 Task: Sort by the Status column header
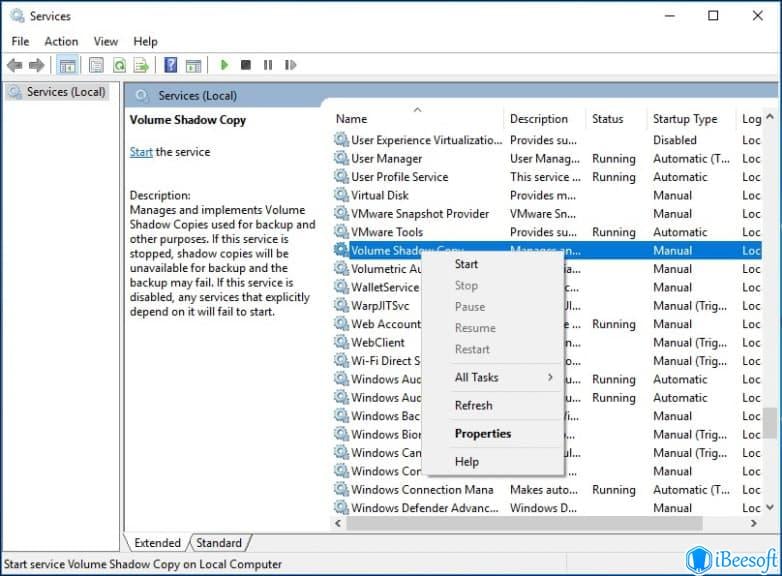pos(615,119)
